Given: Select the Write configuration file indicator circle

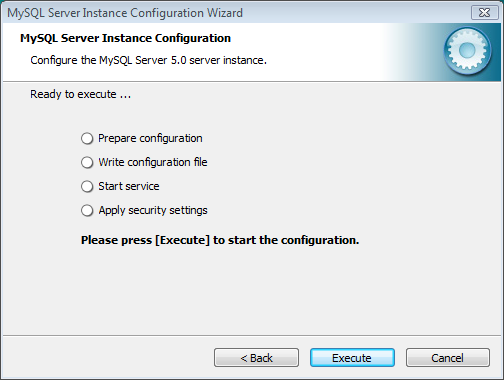Looking at the screenshot, I should coord(87,162).
